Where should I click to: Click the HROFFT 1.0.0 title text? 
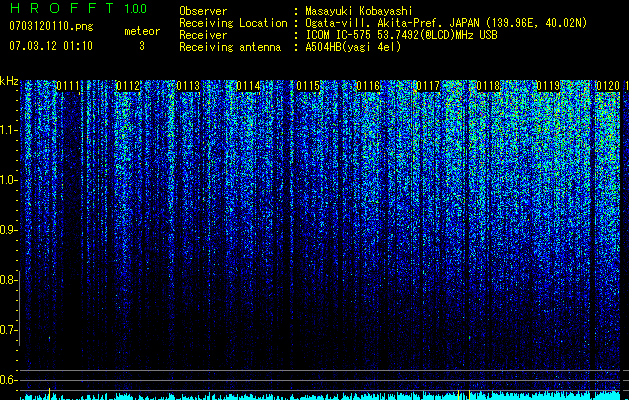78,8
